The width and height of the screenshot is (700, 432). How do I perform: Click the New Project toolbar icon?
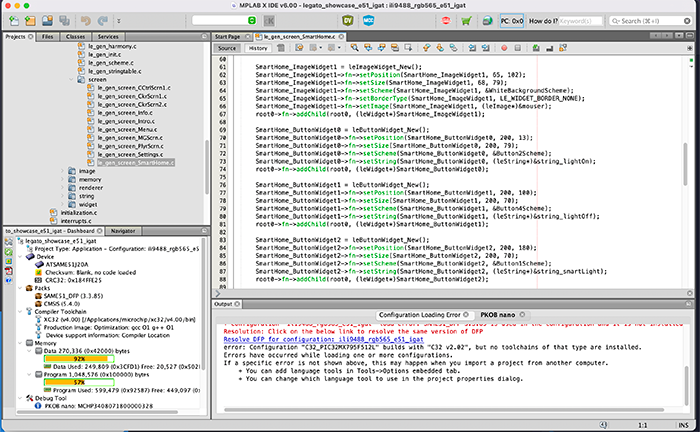pos(30,20)
